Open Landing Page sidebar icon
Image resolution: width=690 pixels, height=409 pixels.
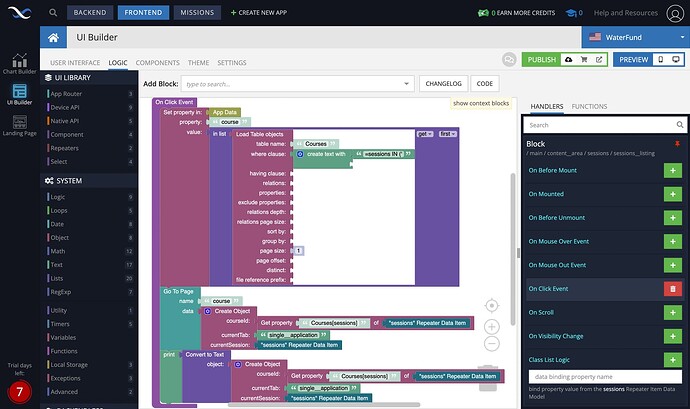point(19,125)
